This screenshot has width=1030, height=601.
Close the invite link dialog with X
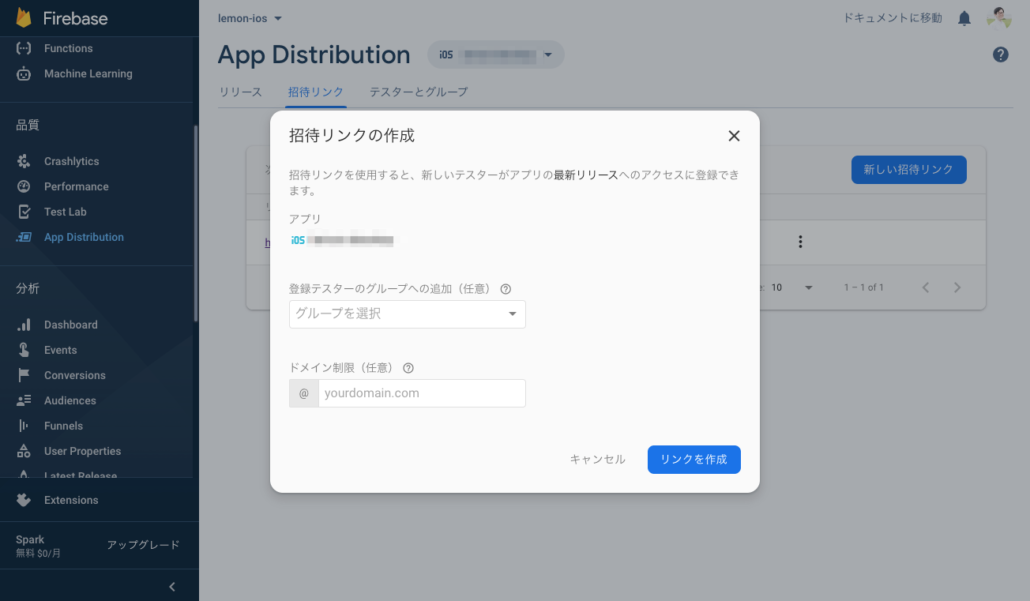(734, 136)
